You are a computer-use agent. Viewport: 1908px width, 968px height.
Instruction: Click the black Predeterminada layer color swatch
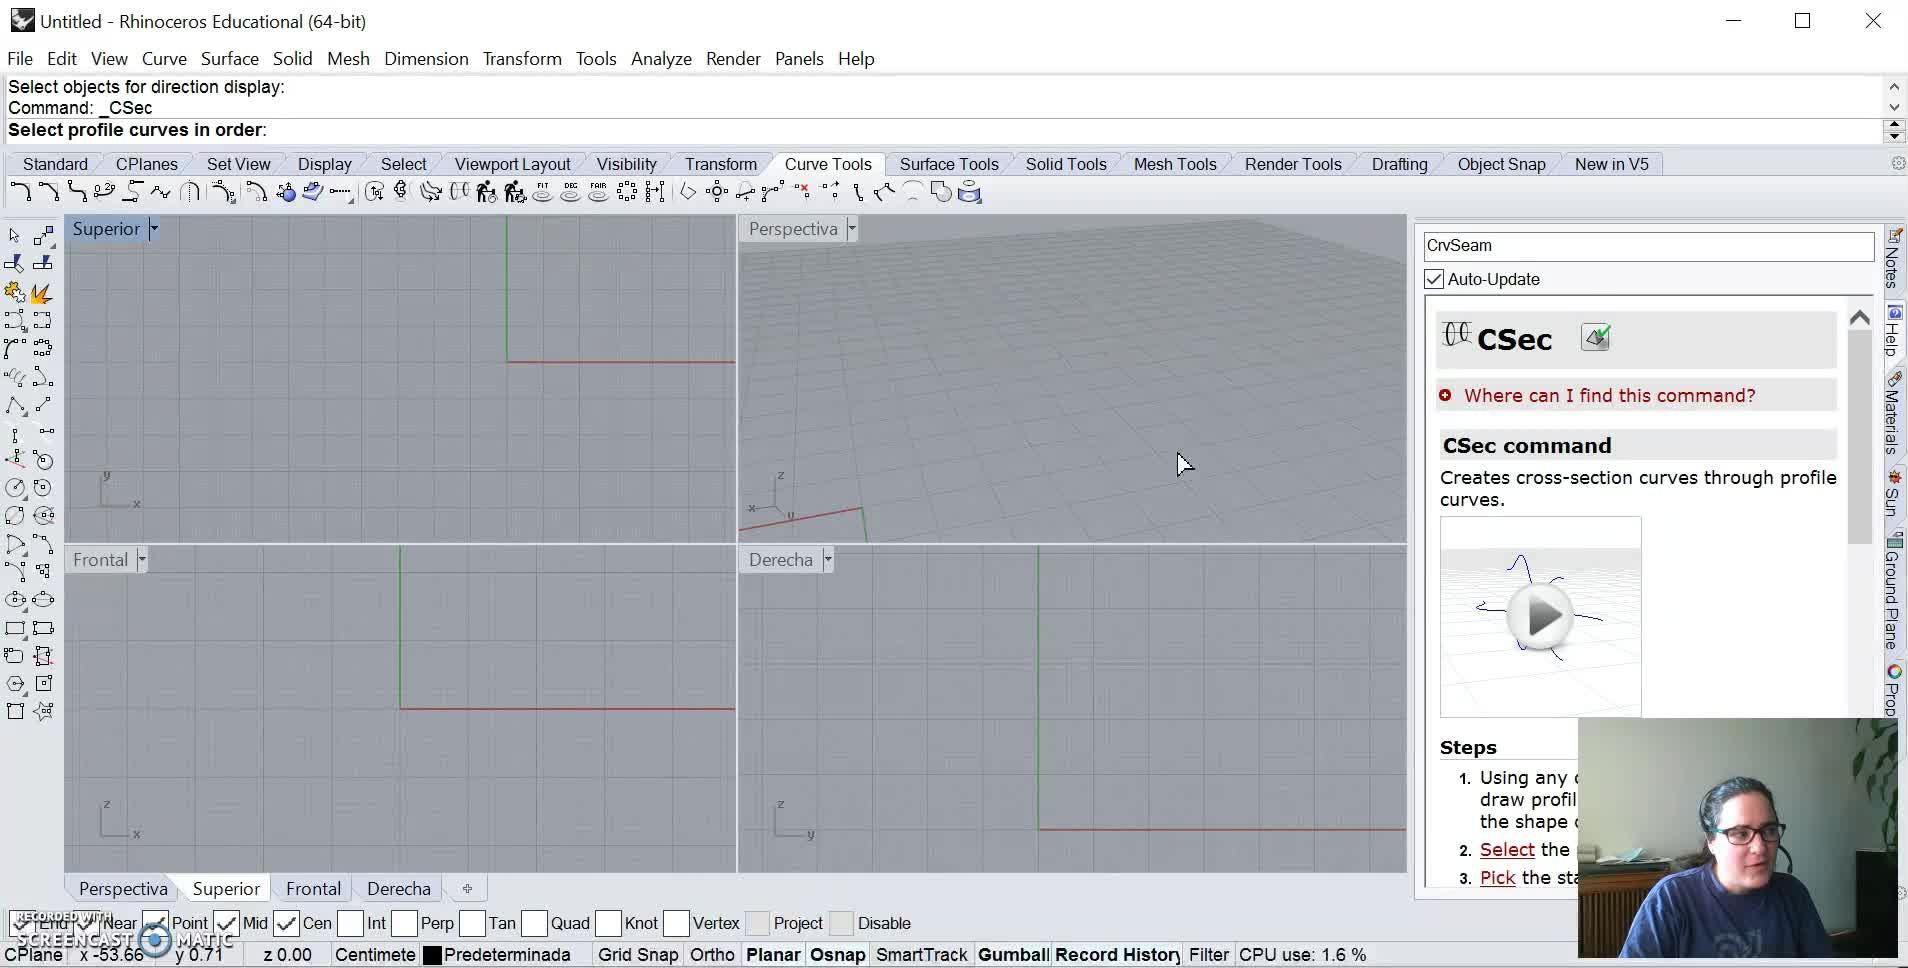[432, 955]
